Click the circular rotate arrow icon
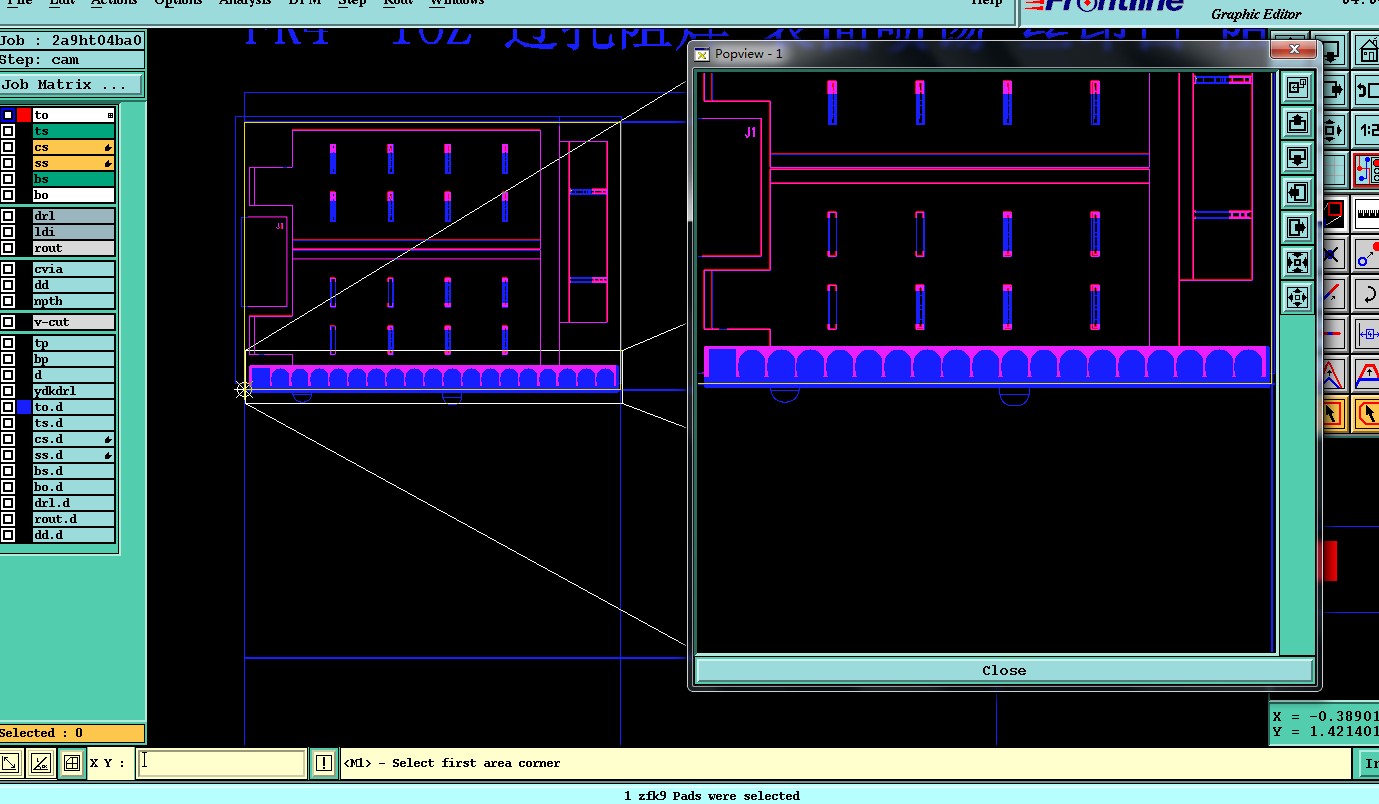 pyautogui.click(x=1367, y=294)
